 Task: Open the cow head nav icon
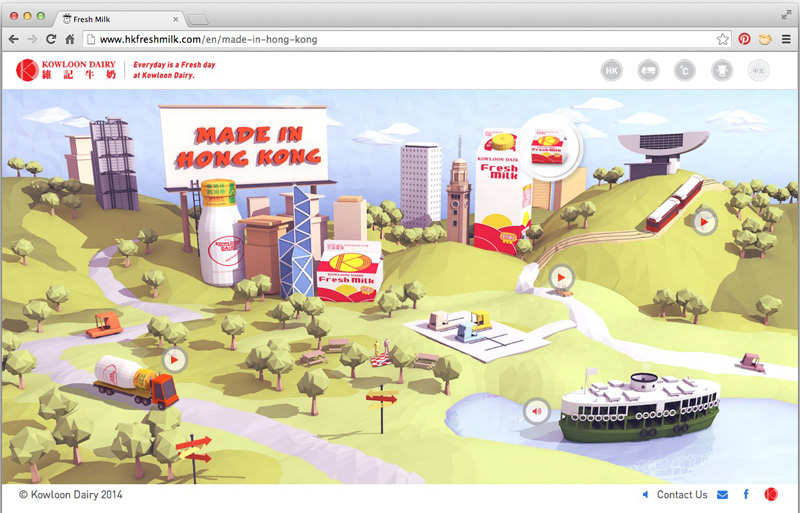[722, 70]
